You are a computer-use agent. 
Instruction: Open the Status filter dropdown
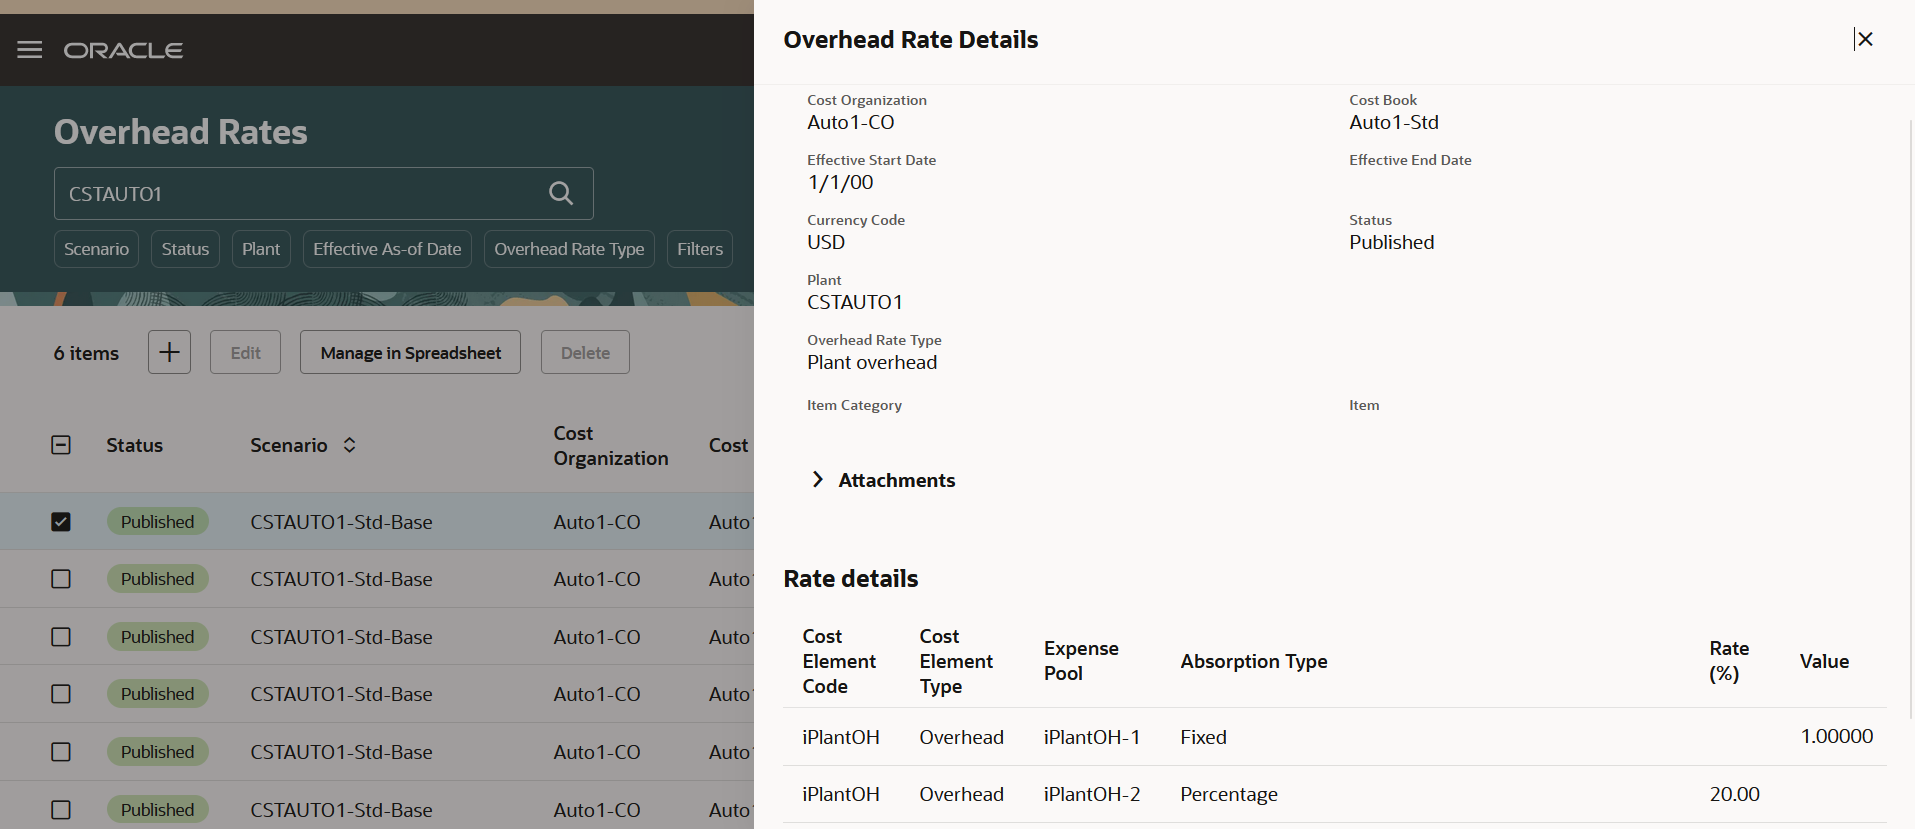[185, 249]
